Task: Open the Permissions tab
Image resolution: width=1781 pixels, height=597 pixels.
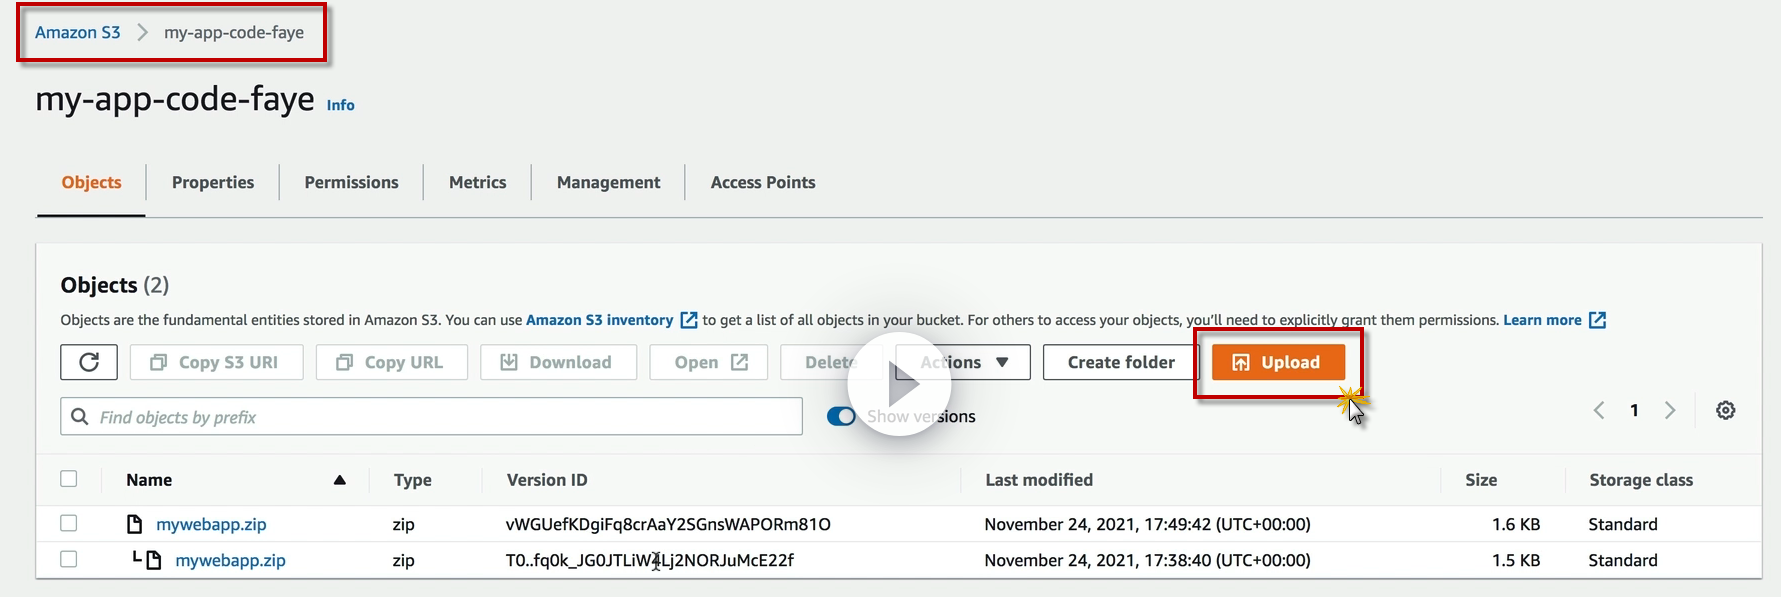Action: [351, 182]
